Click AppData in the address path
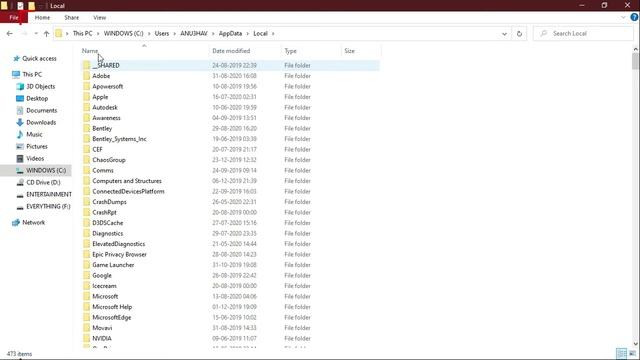Image resolution: width=640 pixels, height=360 pixels. click(230, 33)
